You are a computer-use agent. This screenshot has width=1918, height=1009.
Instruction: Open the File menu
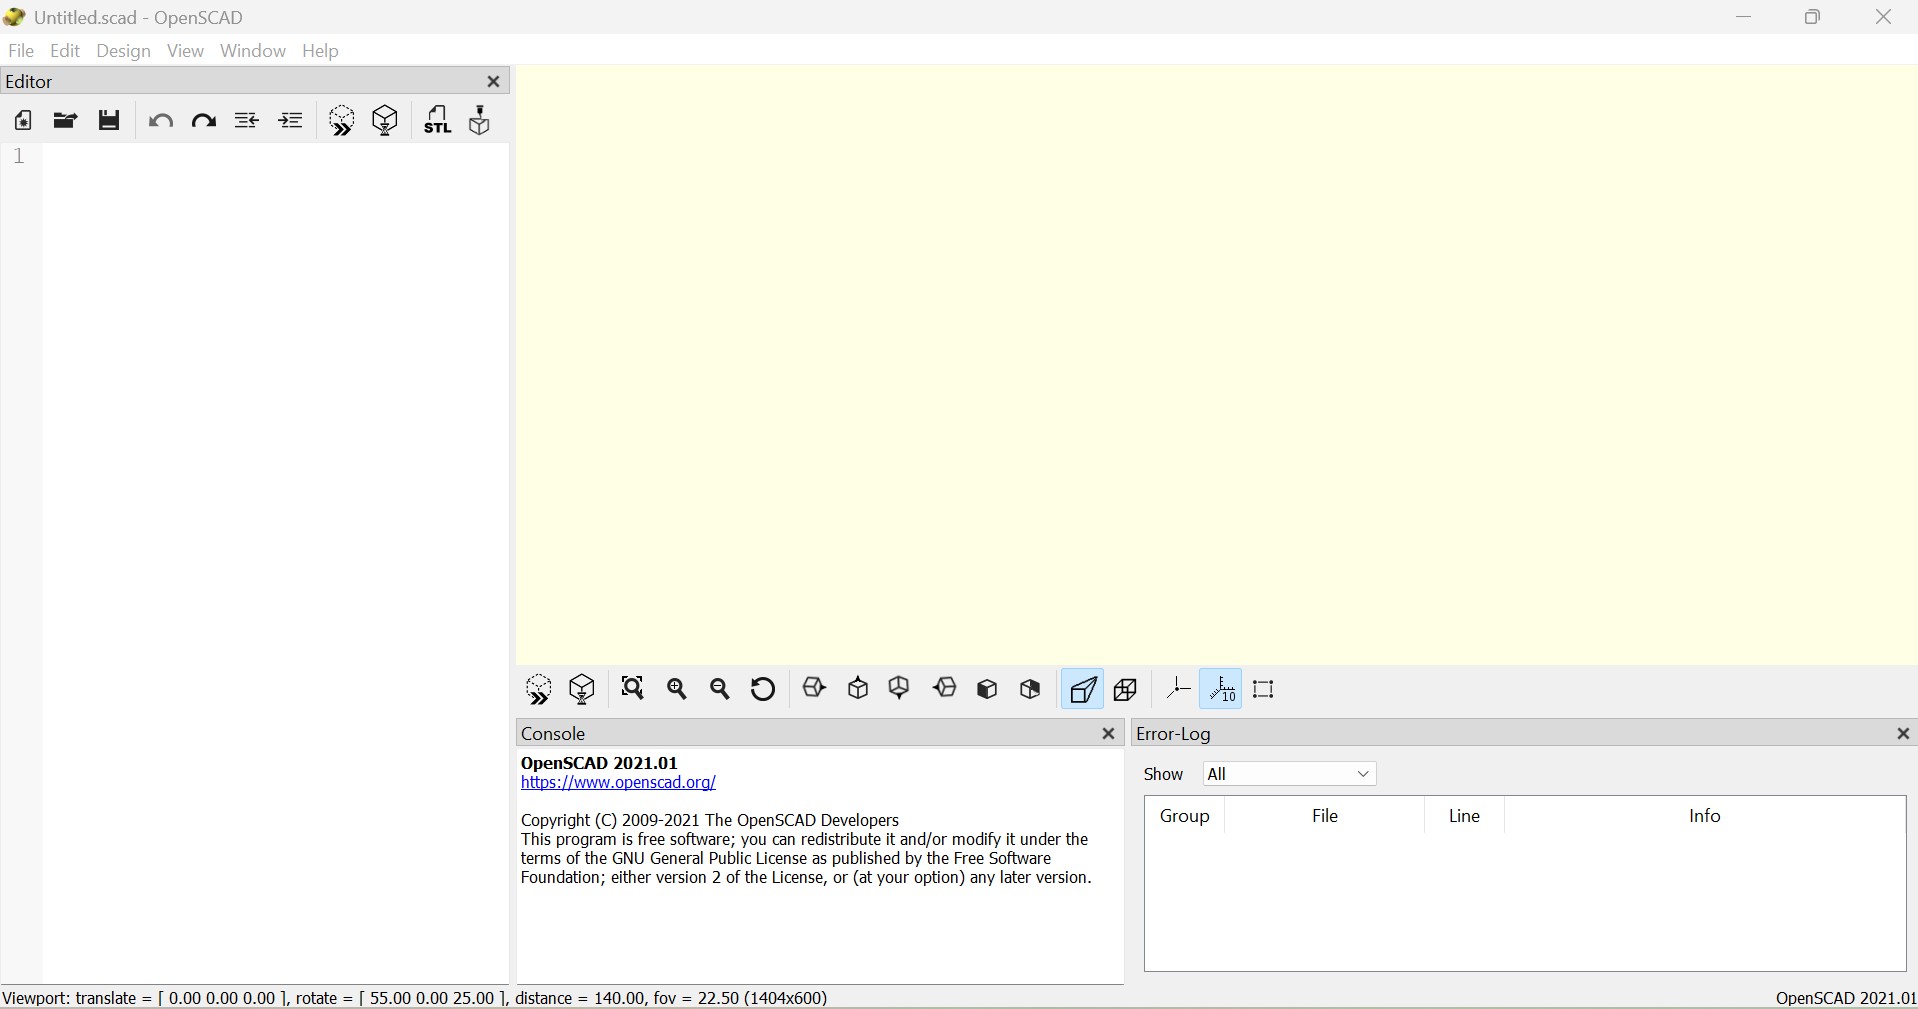pos(21,51)
